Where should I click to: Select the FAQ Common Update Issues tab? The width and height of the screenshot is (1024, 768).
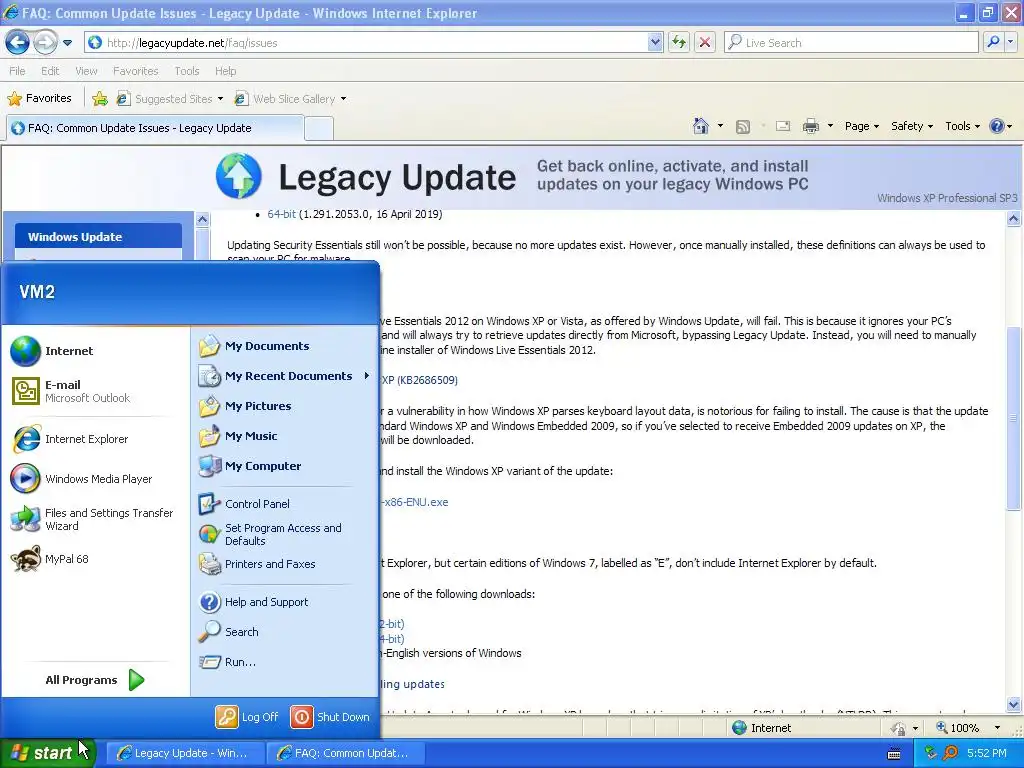[x=155, y=128]
